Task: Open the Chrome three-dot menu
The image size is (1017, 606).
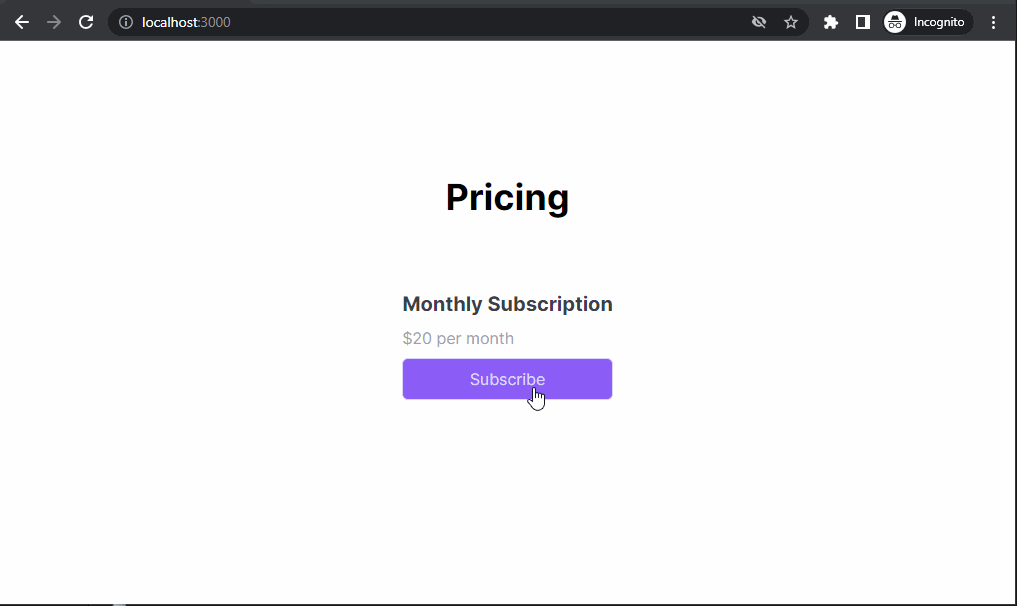Action: pyautogui.click(x=993, y=21)
